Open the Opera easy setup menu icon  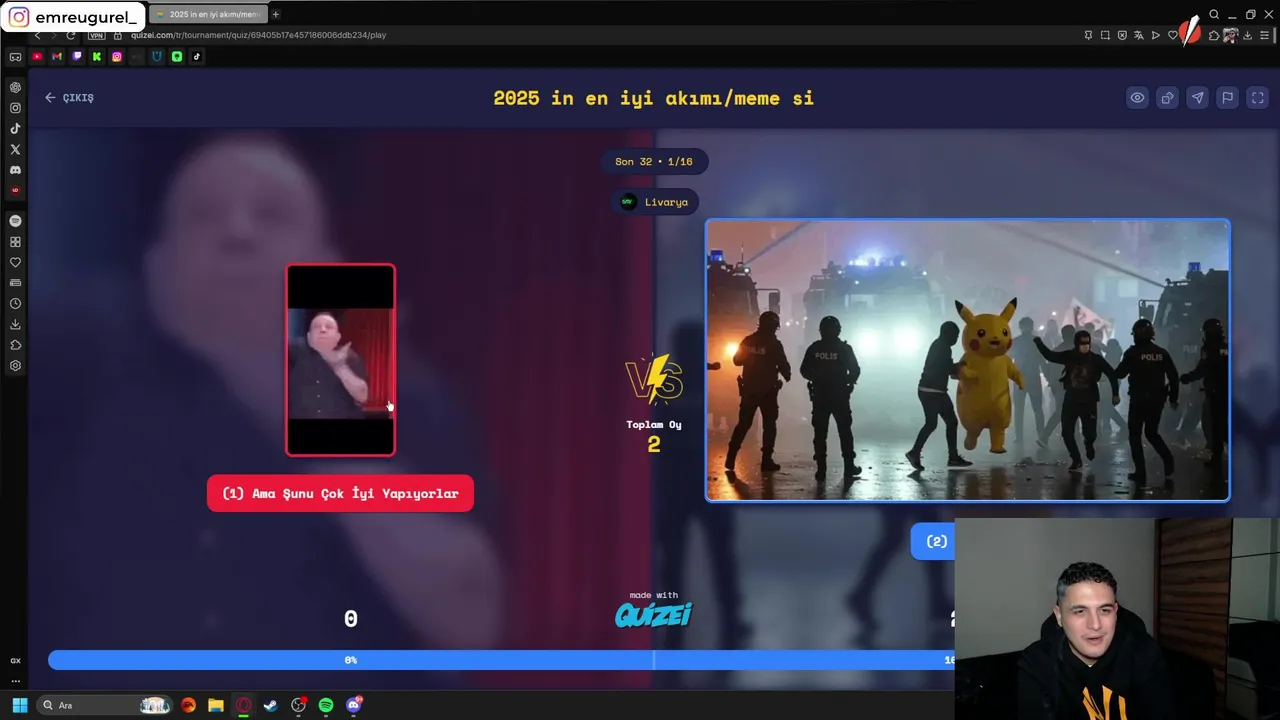pos(1264,35)
